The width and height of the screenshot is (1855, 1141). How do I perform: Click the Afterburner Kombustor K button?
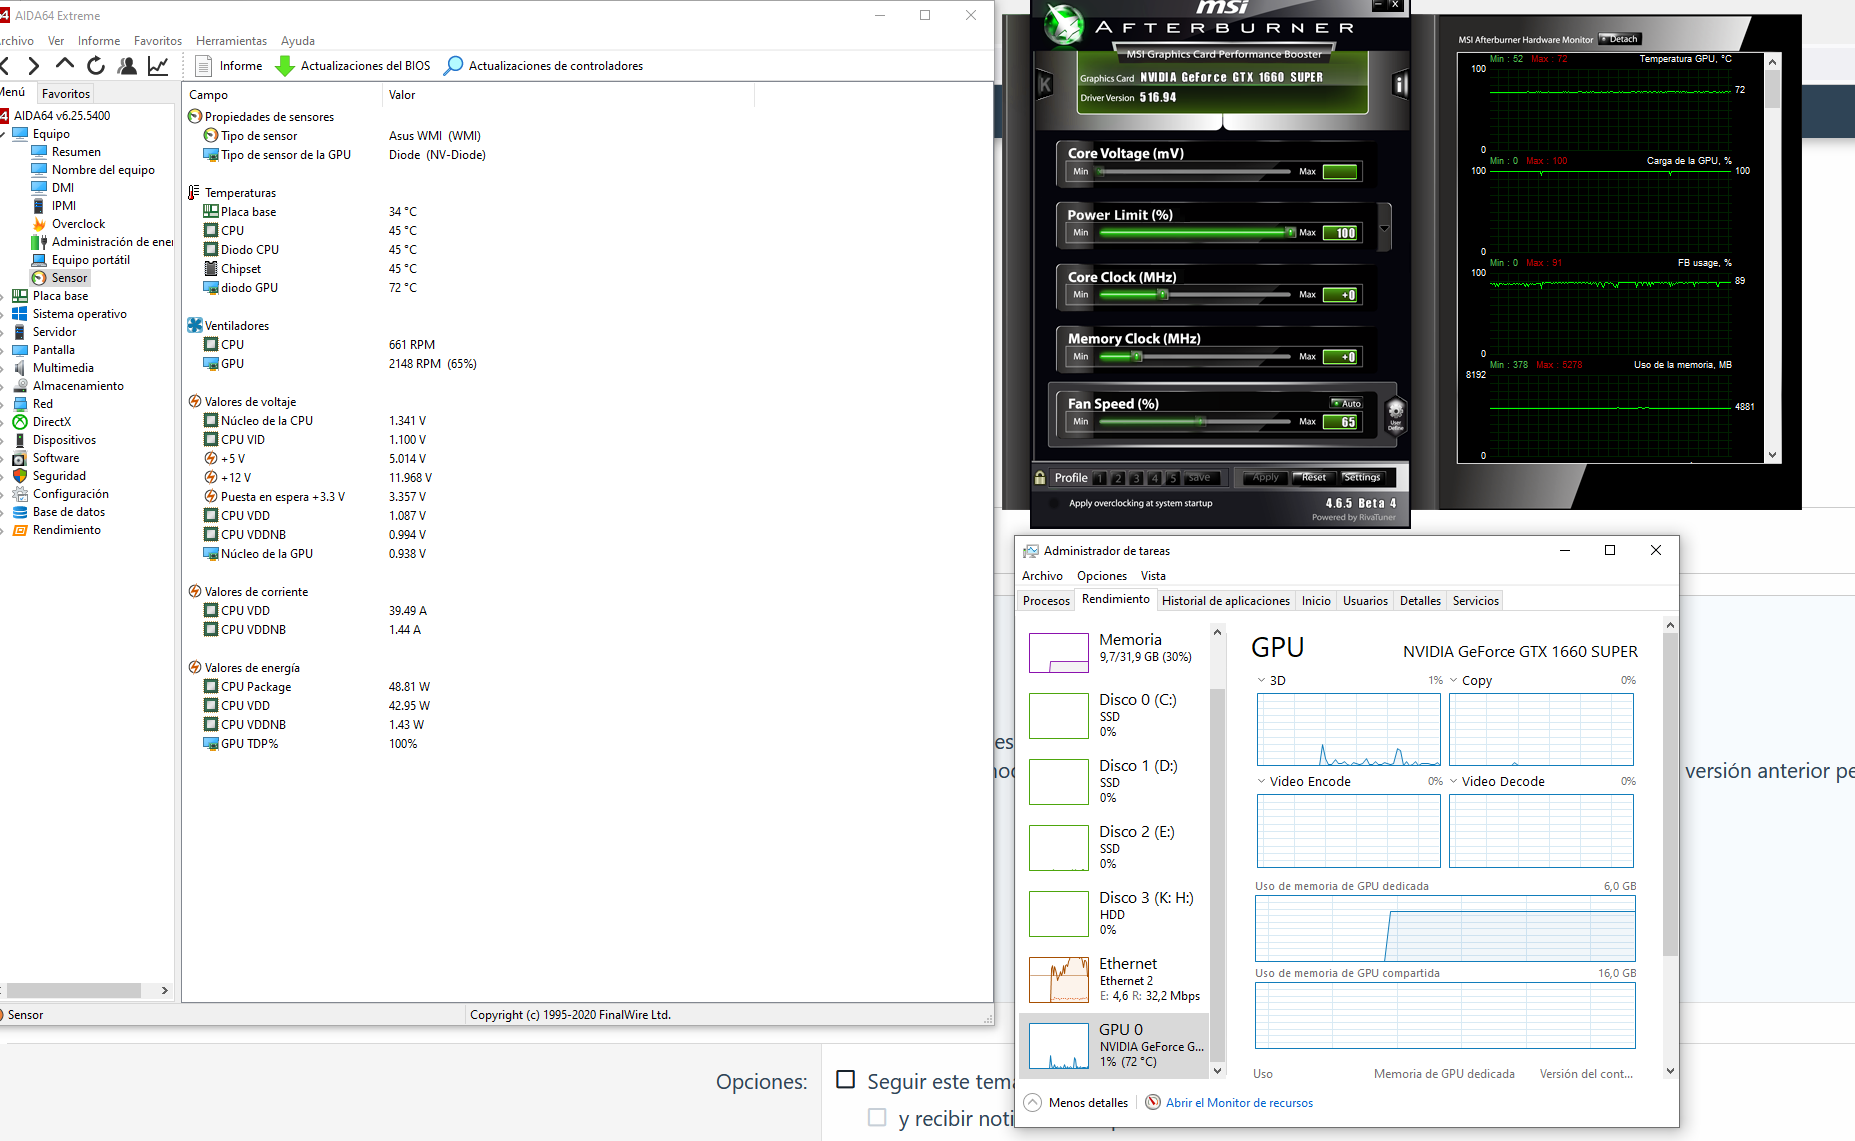pos(1045,84)
